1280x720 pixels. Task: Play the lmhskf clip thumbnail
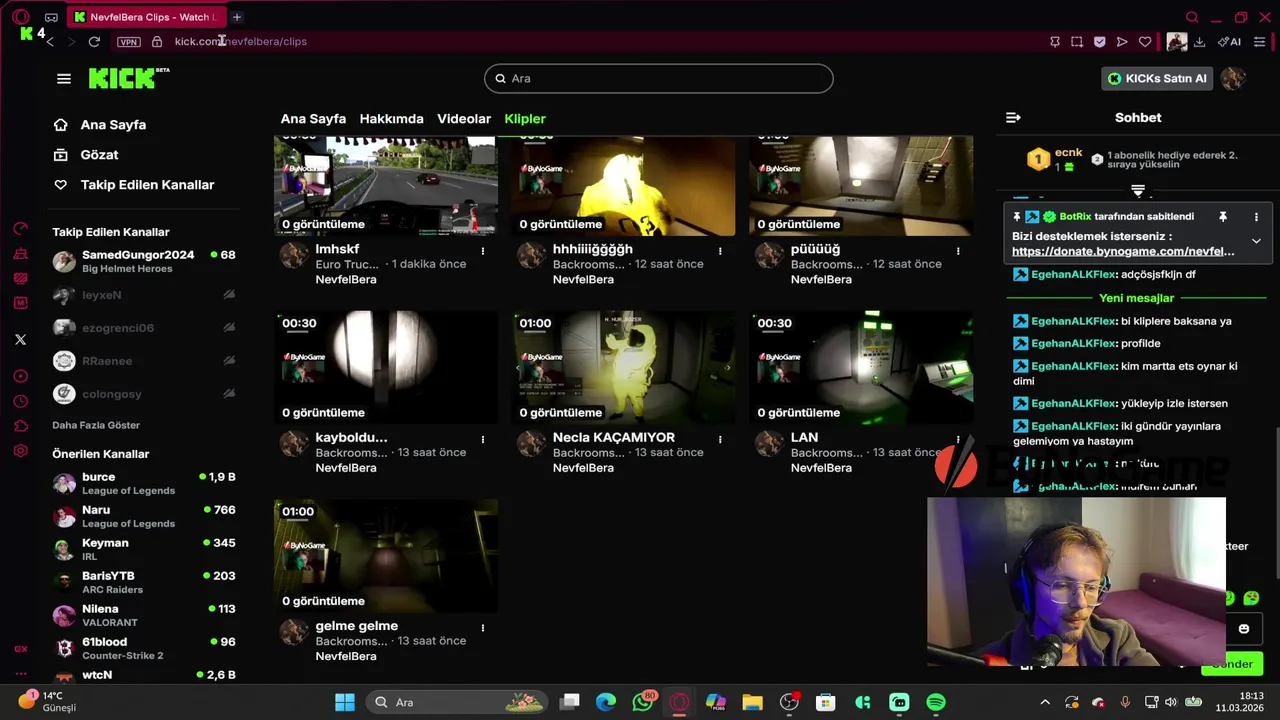coord(386,186)
